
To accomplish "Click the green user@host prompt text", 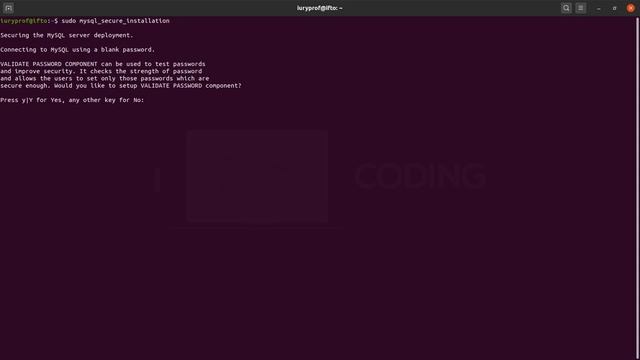I will click(24, 21).
